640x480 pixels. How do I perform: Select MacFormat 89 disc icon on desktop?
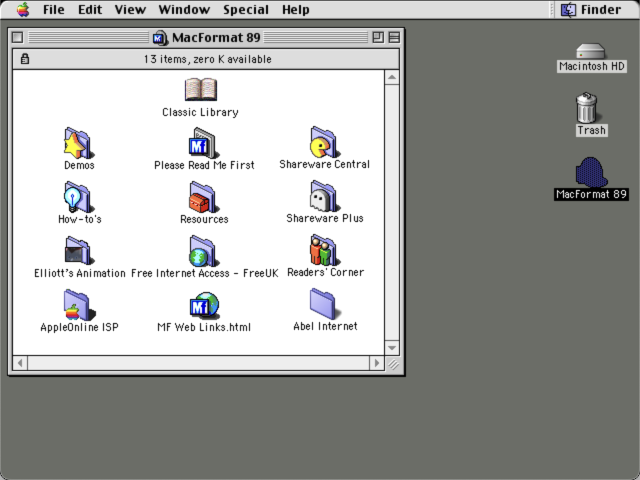click(x=591, y=172)
